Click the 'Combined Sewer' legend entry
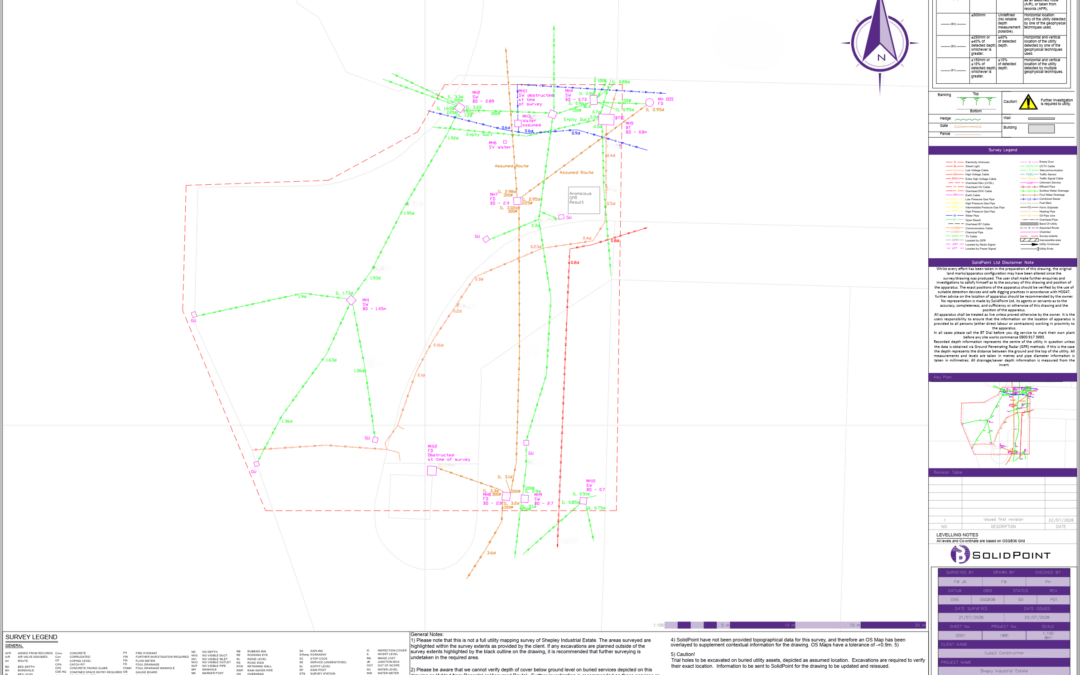This screenshot has height=675, width=1080. click(x=1040, y=199)
